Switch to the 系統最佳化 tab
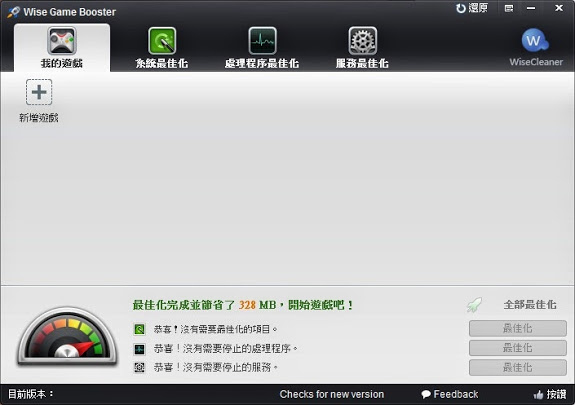 coord(162,48)
